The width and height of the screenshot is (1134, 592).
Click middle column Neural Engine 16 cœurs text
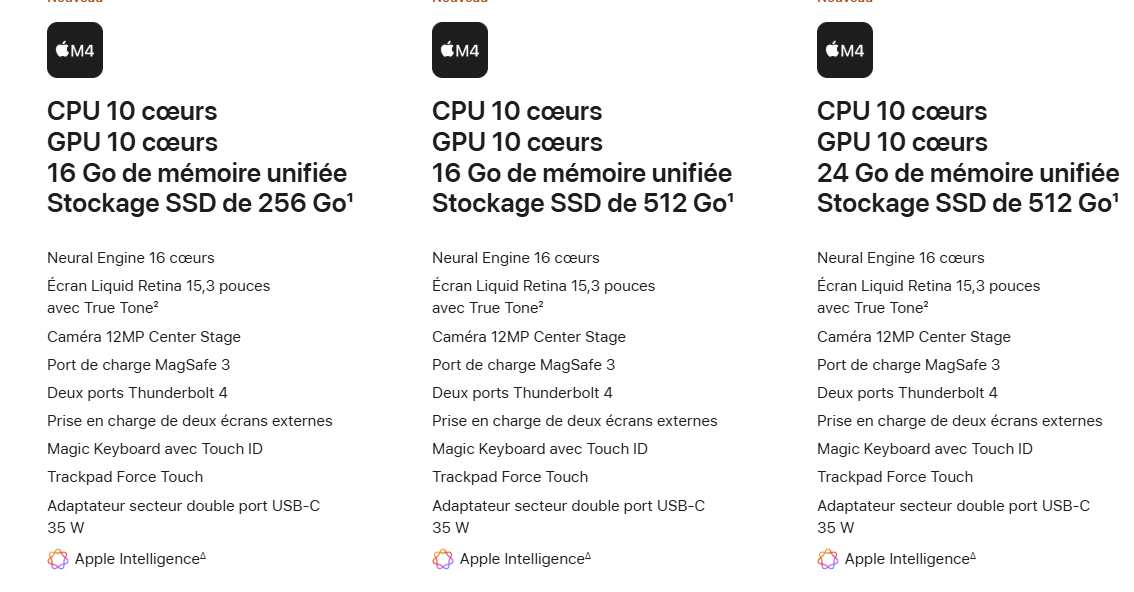(x=516, y=258)
